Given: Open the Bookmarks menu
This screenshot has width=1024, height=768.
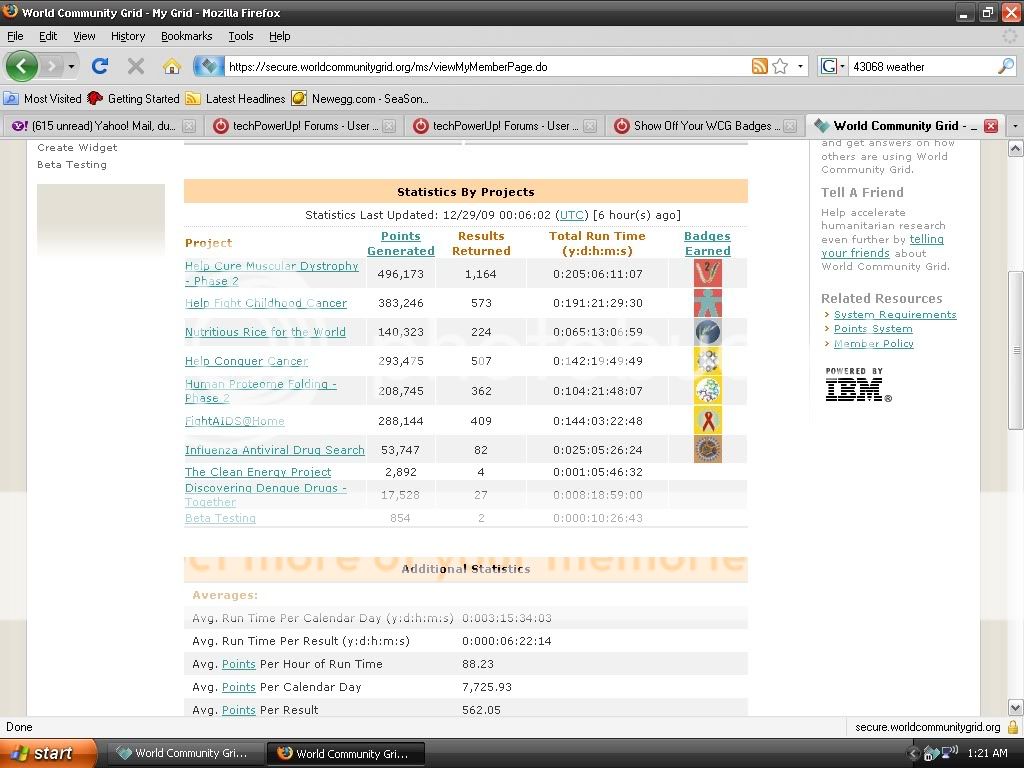Looking at the screenshot, I should [186, 36].
